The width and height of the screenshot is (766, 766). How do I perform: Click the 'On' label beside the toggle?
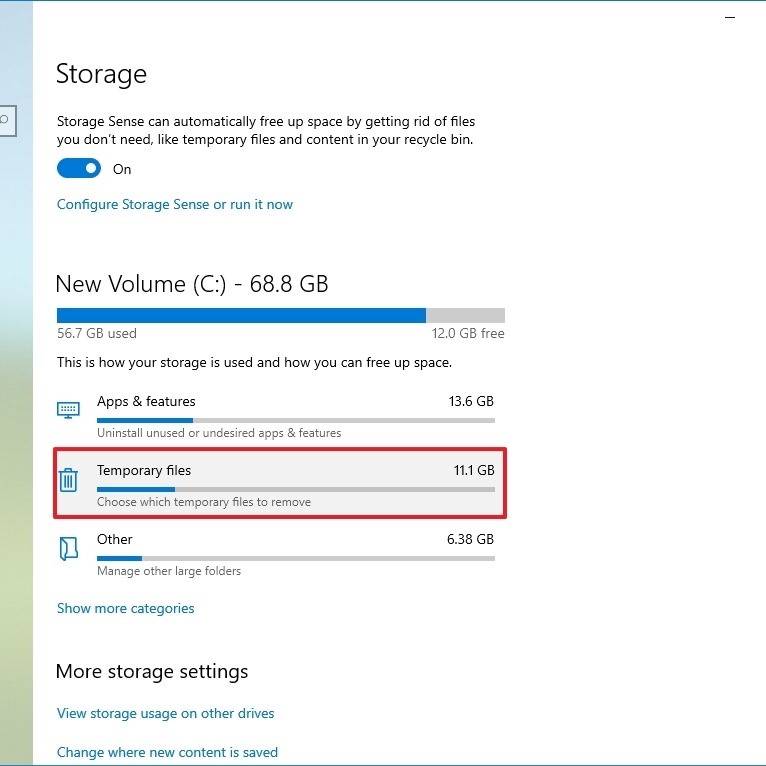point(122,169)
